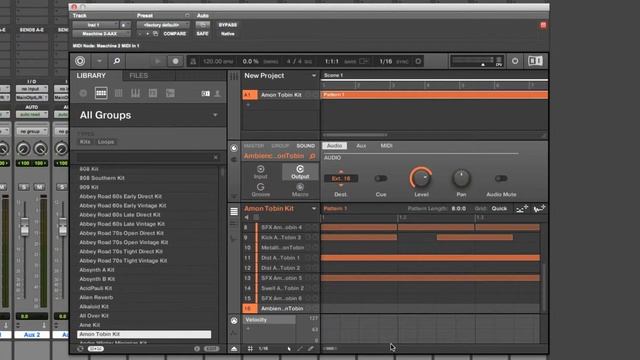
Task: Toggle the loop indicator at transport right
Action: tap(418, 61)
